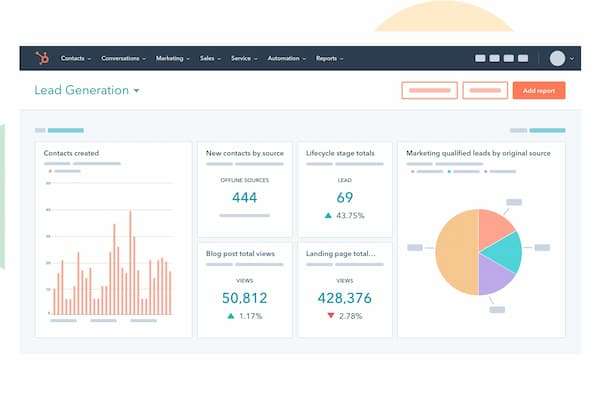Open the Reports menu
The height and width of the screenshot is (400, 600).
point(329,58)
